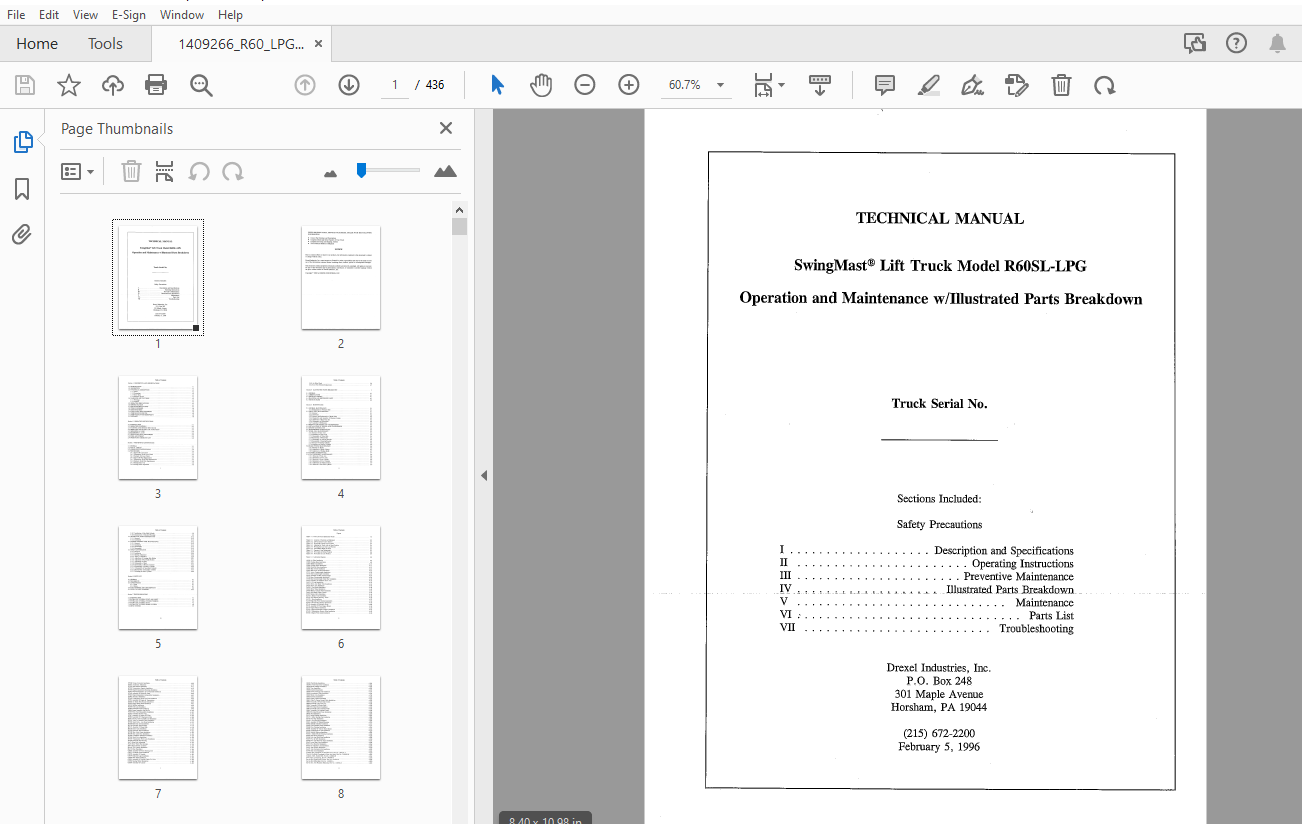Viewport: 1302px width, 824px height.
Task: Go to the previous page arrow
Action: click(x=305, y=85)
